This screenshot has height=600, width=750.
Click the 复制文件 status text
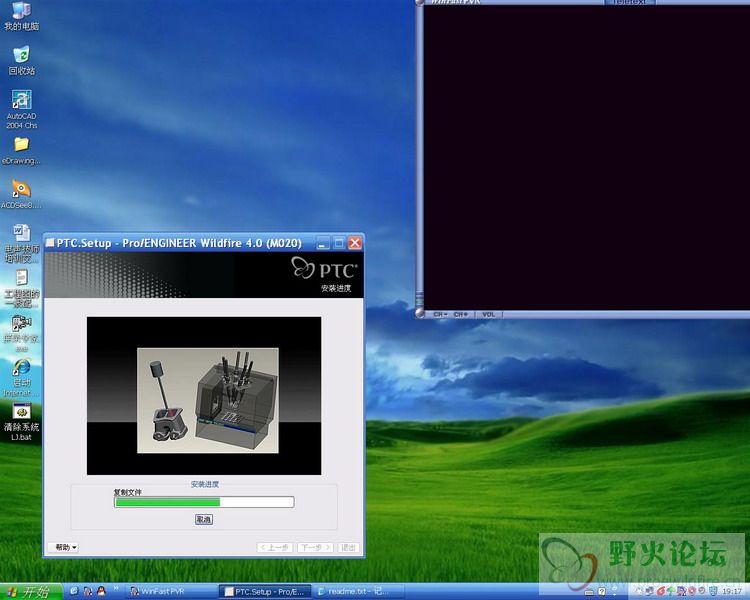click(x=127, y=492)
